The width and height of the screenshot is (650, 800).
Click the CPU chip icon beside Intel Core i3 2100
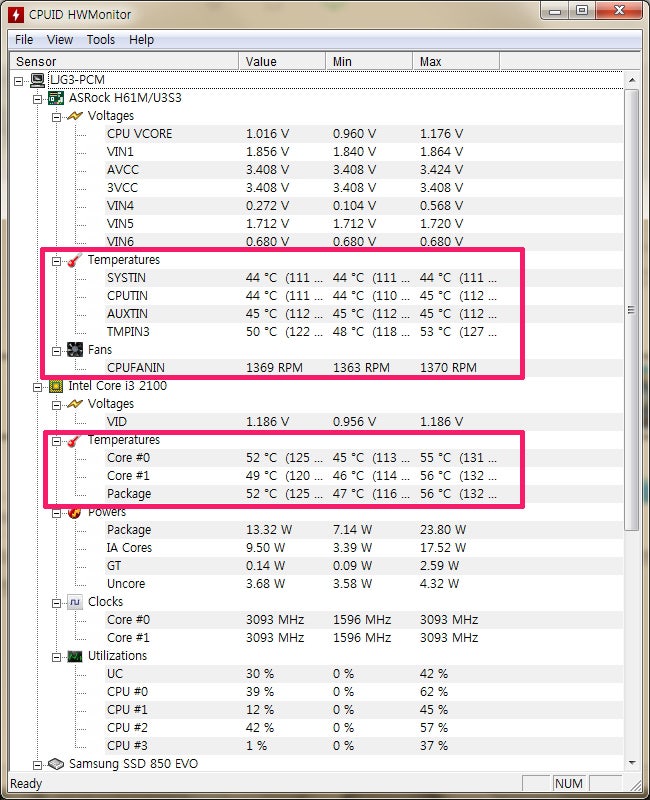tap(56, 386)
